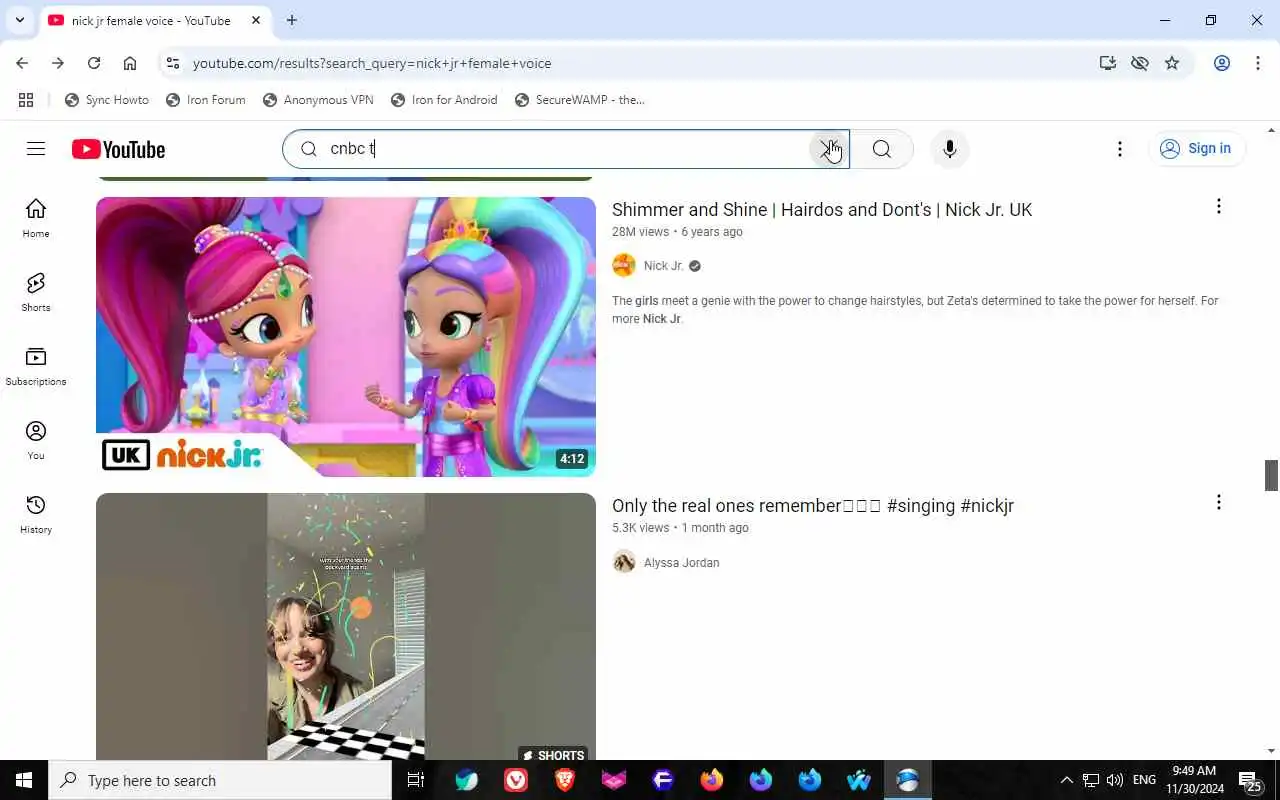Sign in to YouTube
This screenshot has height=800, width=1280.
[1196, 149]
